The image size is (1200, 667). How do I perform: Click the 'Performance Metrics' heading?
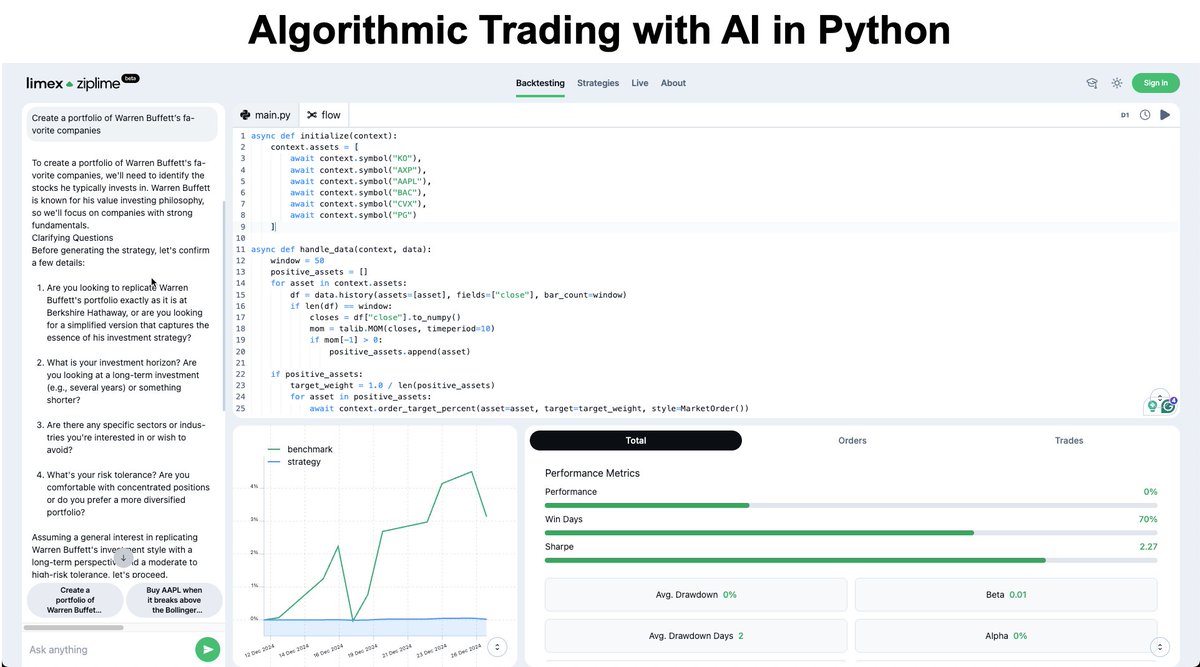point(592,473)
